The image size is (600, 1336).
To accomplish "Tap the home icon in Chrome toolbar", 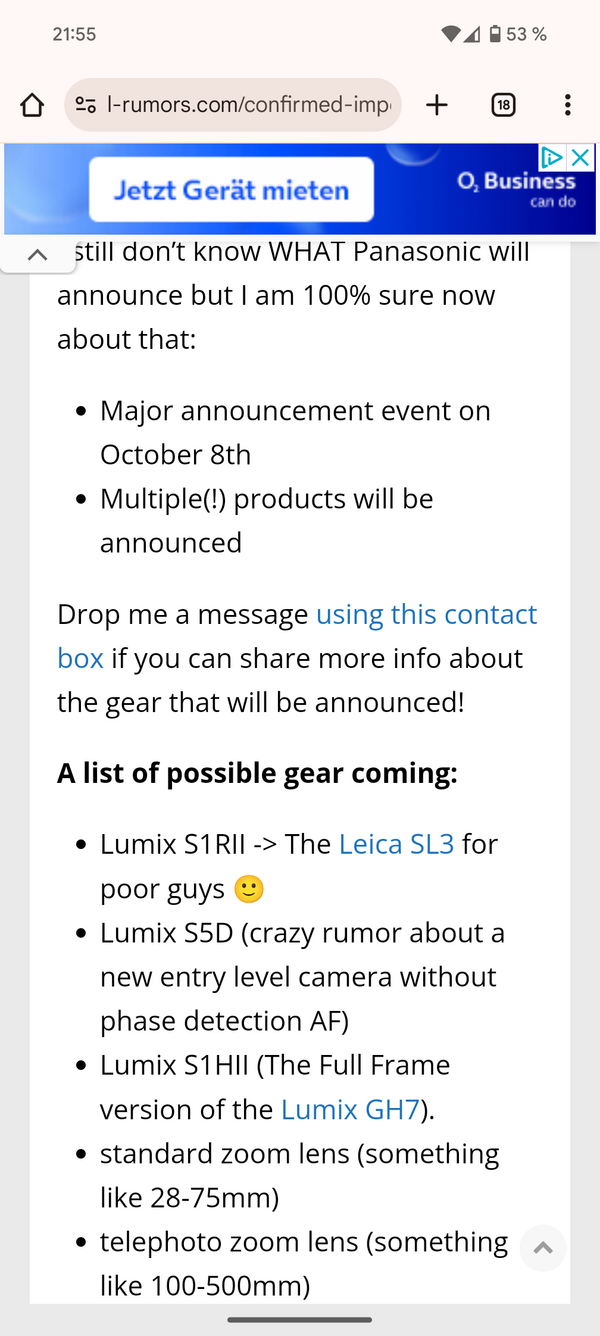I will pos(31,104).
